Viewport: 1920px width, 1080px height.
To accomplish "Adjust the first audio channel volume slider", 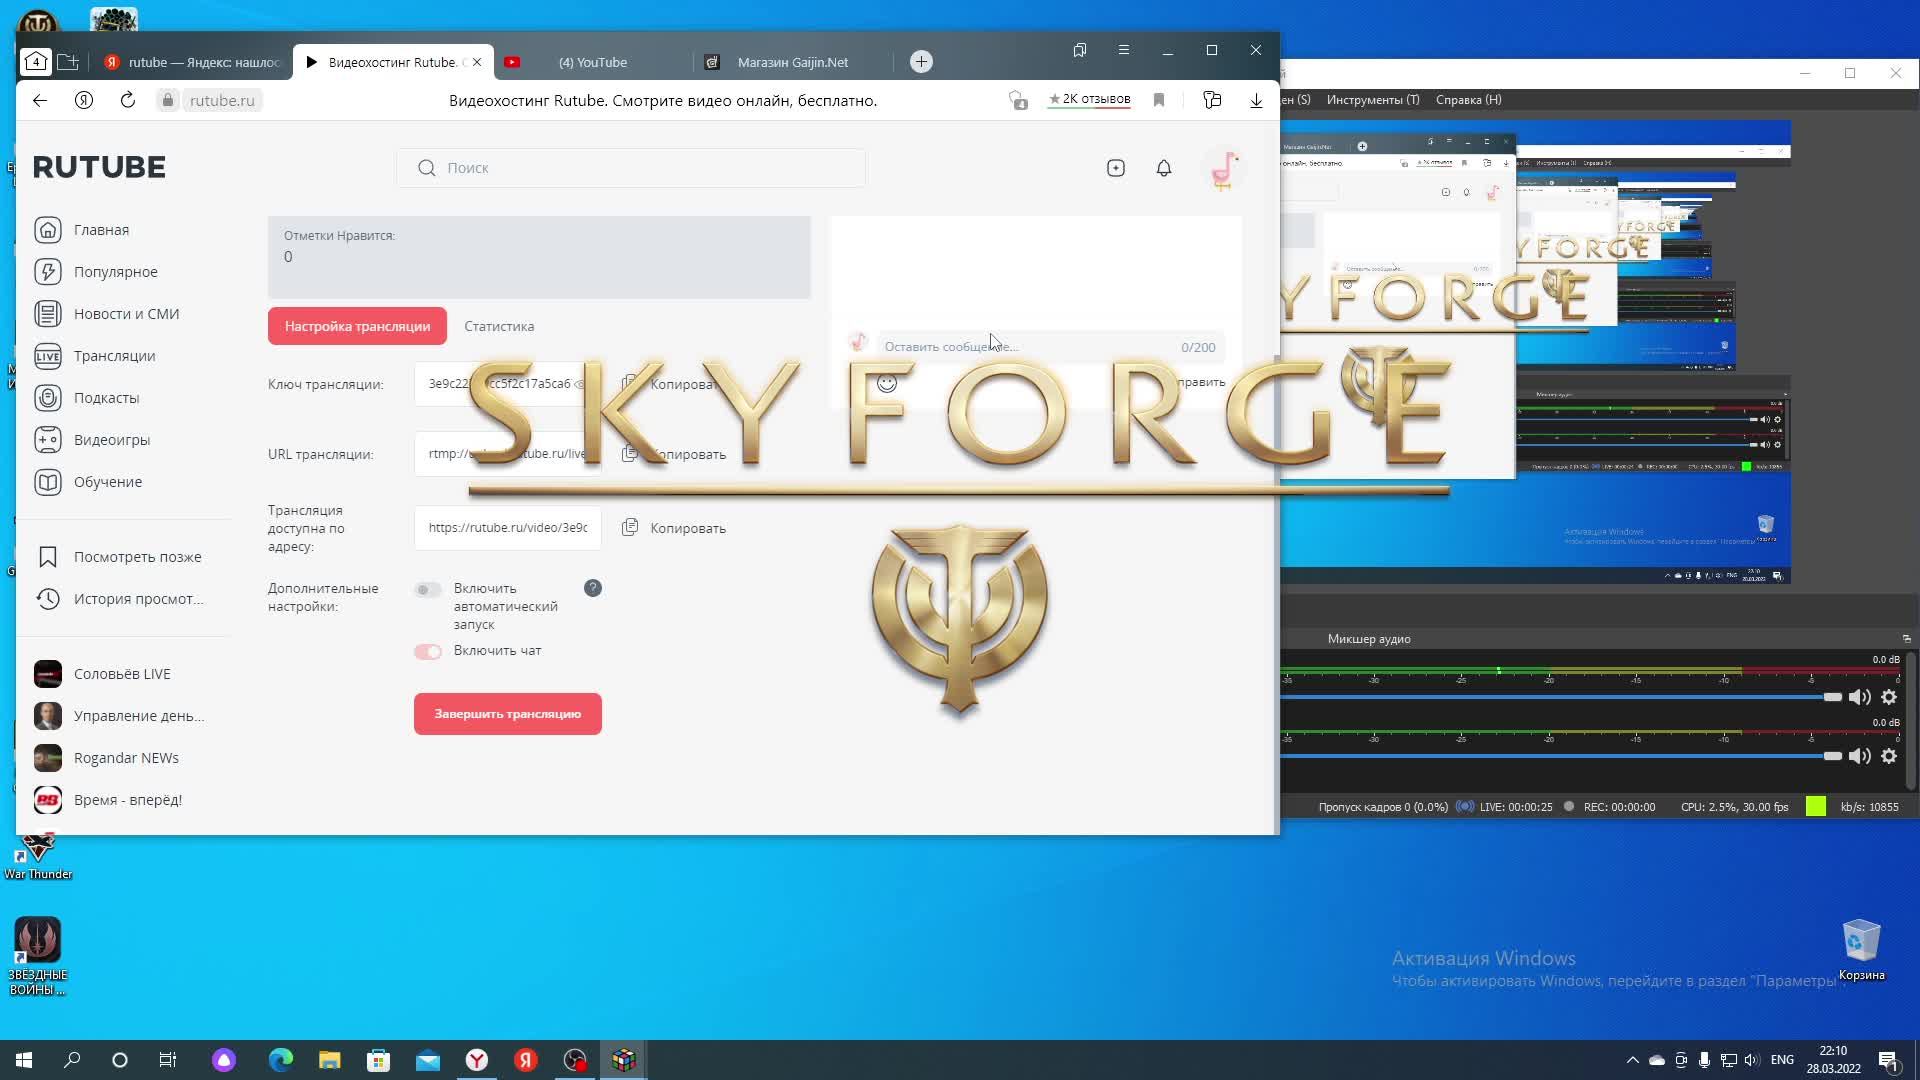I will 1832,697.
